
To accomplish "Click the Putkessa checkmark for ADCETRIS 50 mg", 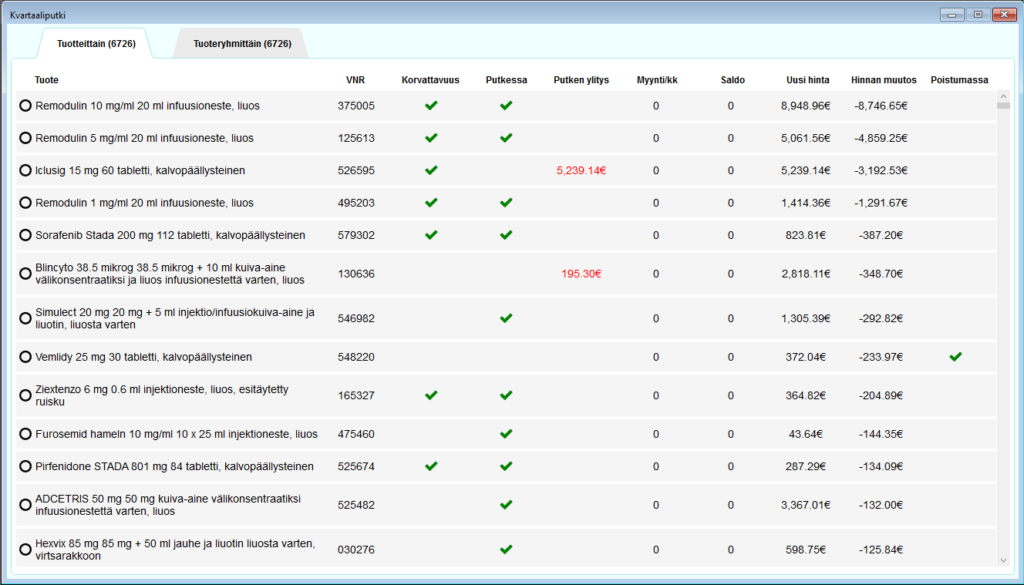I will [506, 505].
